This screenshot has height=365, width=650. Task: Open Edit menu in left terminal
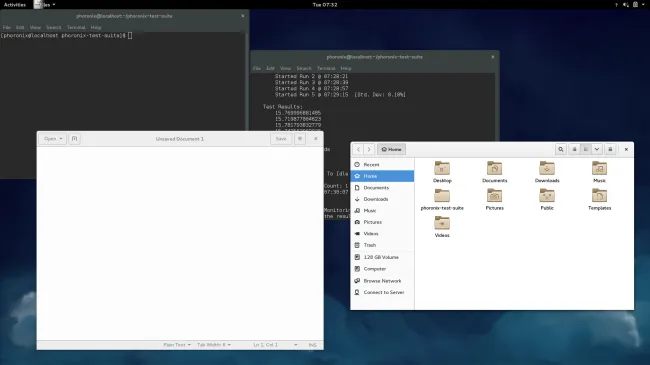tap(20, 27)
